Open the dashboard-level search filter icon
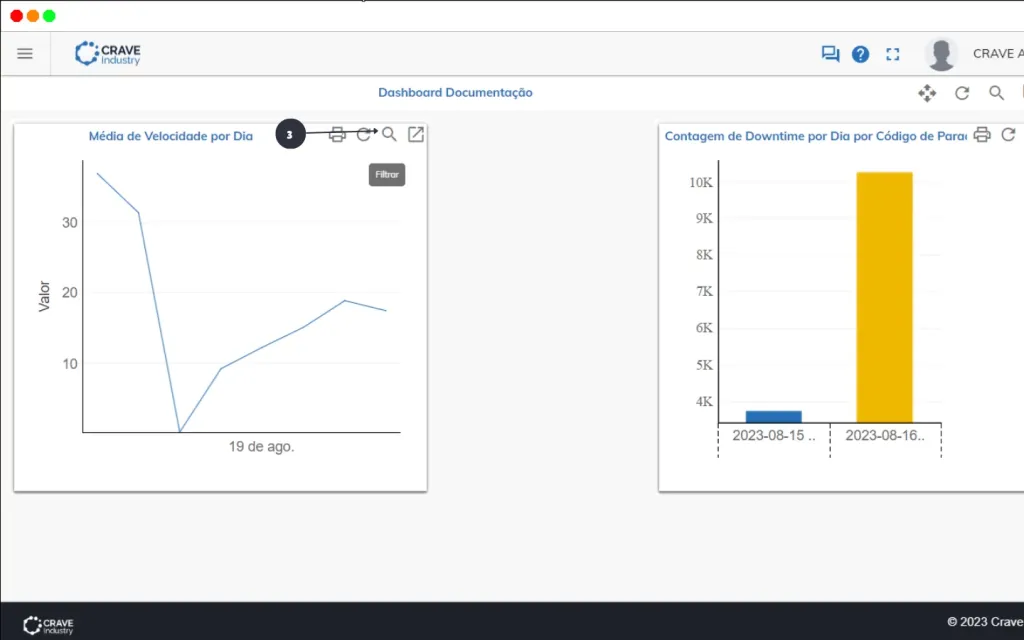This screenshot has height=640, width=1024. (996, 93)
